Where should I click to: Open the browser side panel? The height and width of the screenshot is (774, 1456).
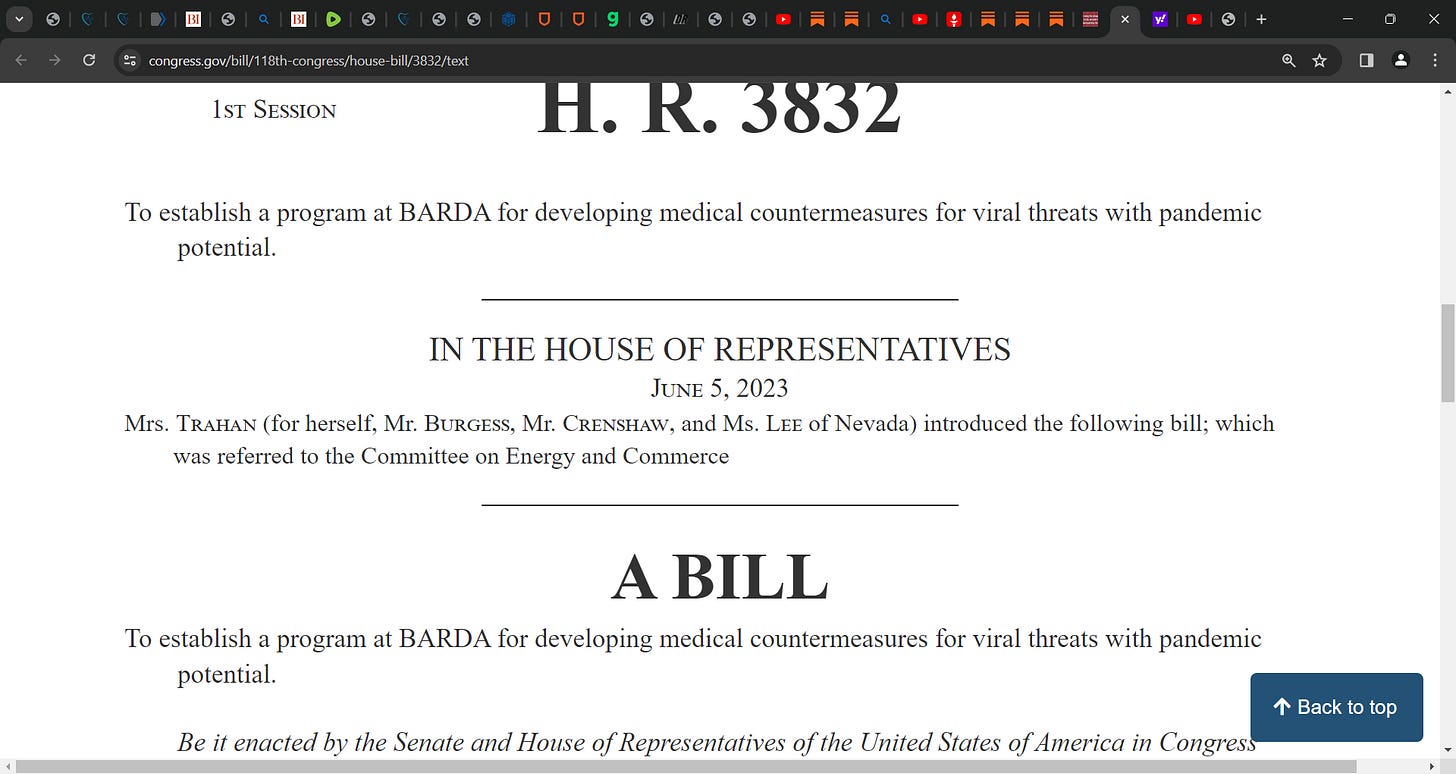pyautogui.click(x=1366, y=60)
